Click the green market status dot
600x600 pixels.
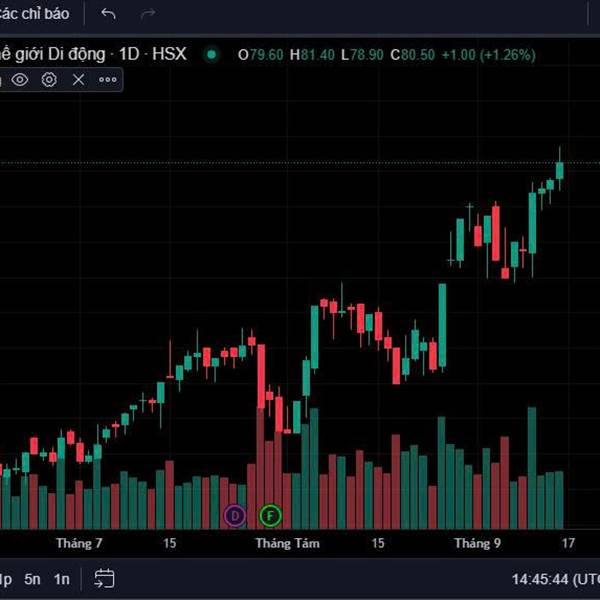click(x=211, y=55)
